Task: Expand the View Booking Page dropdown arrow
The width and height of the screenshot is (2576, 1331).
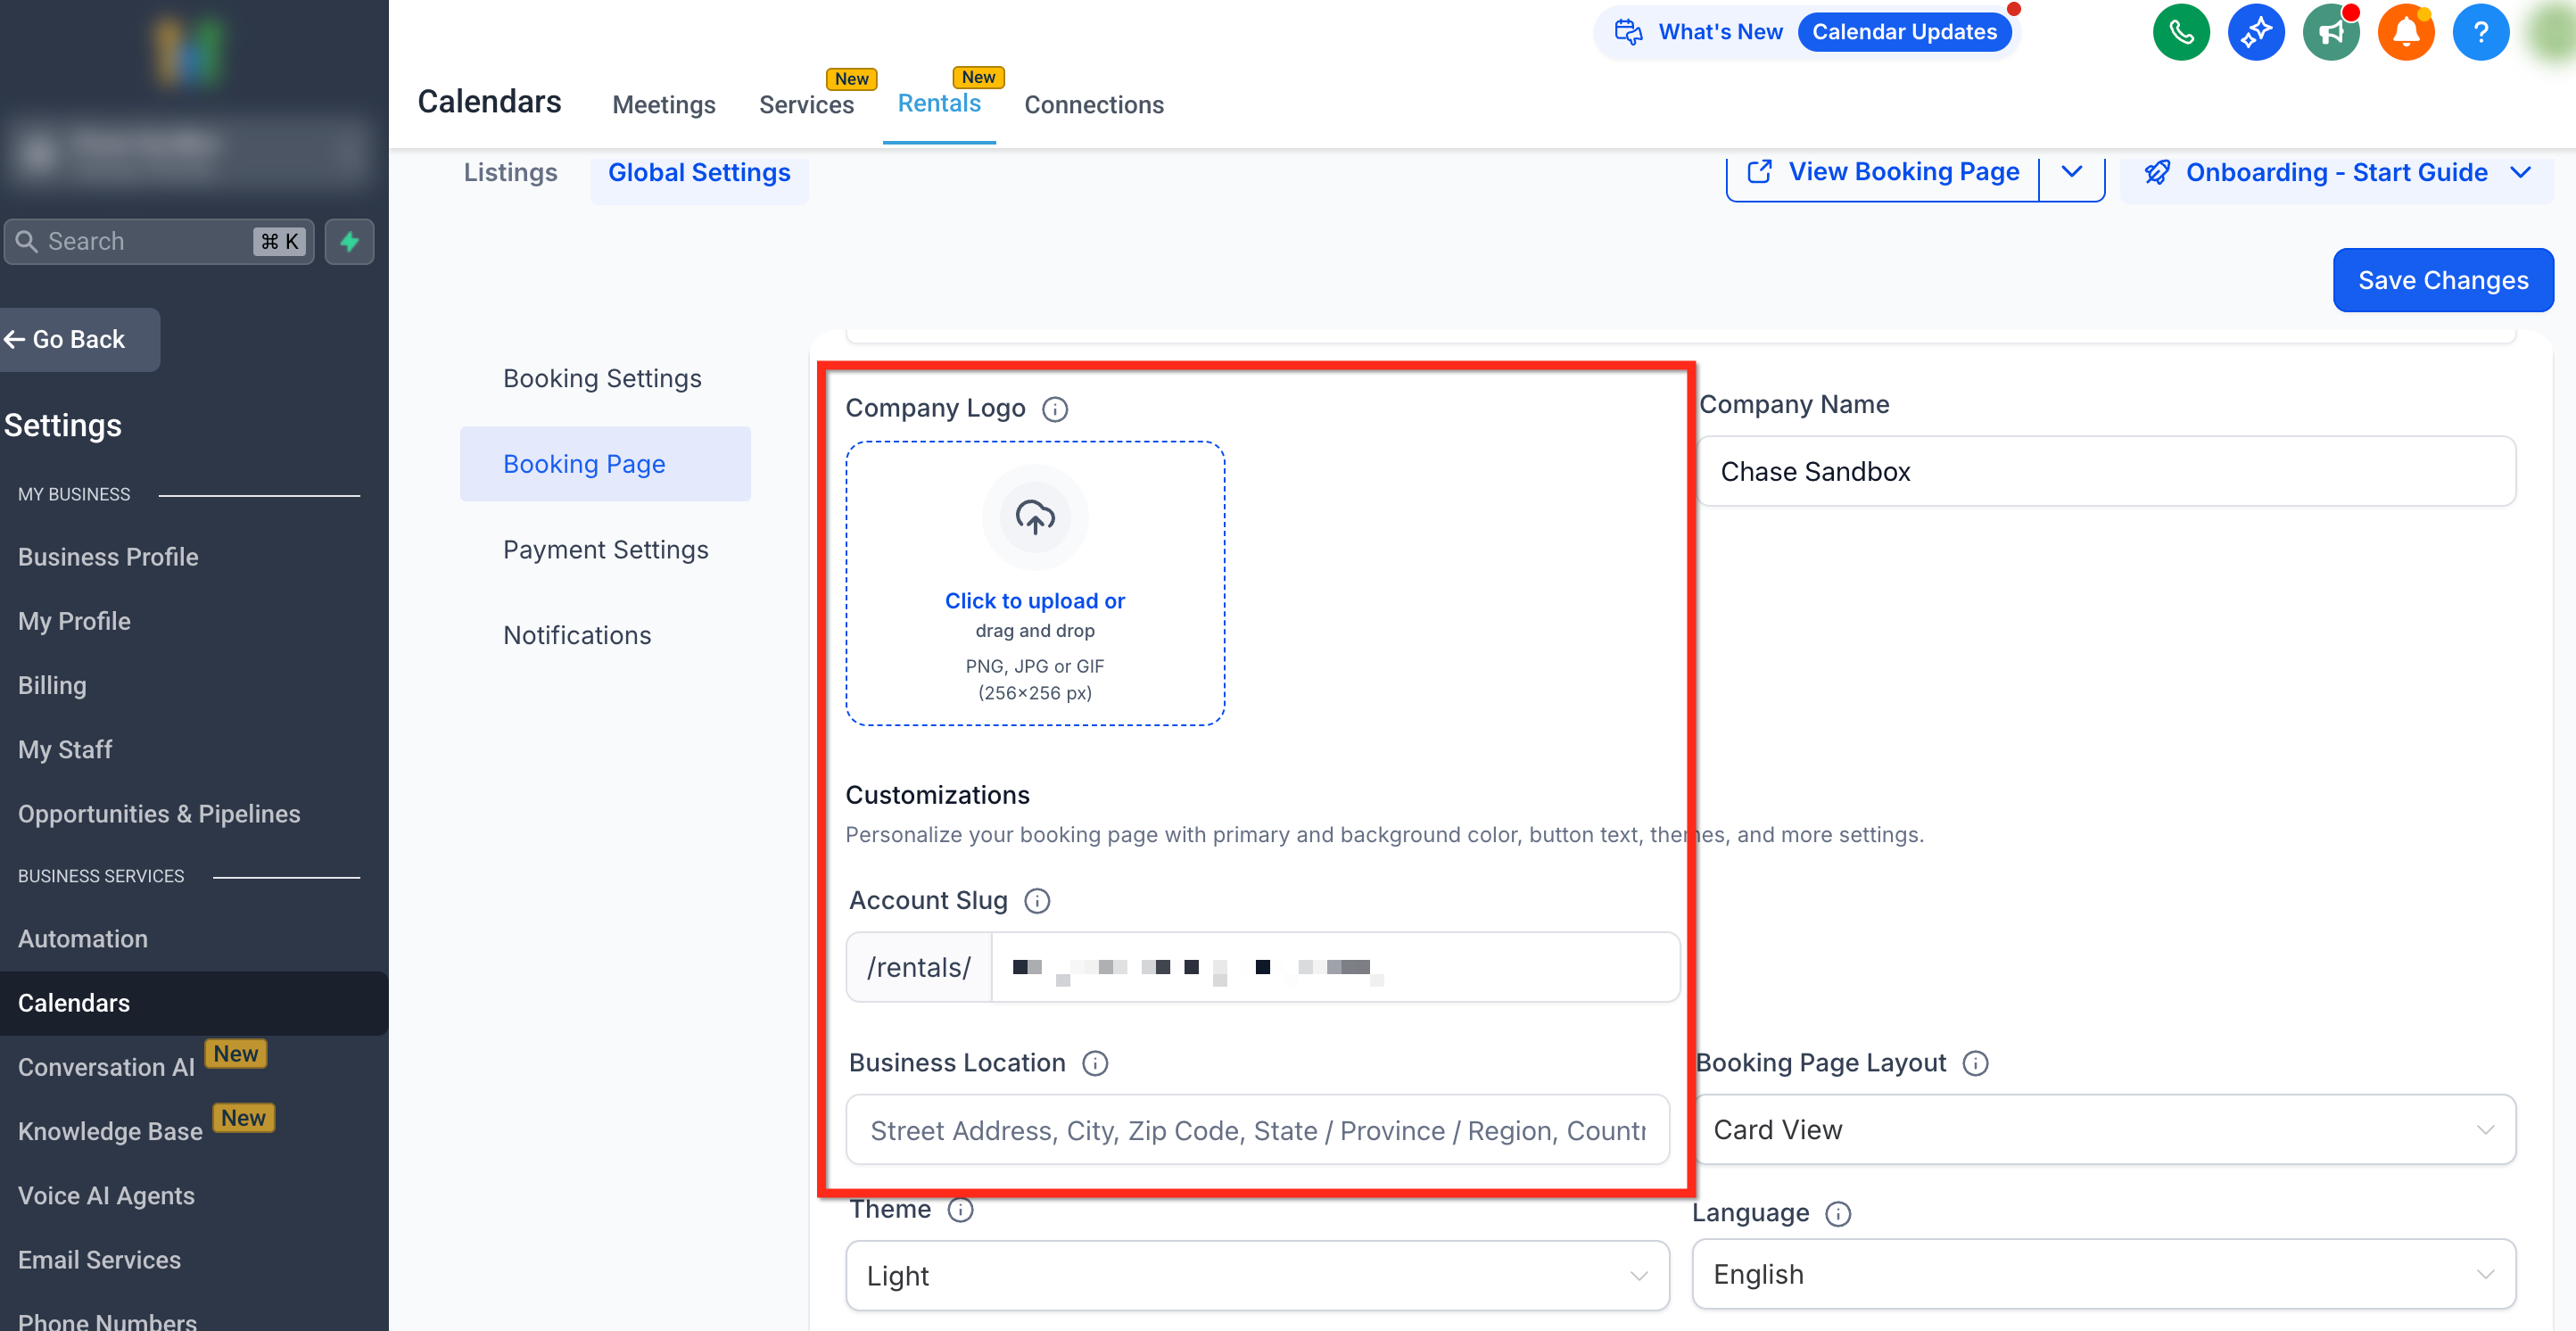Action: coord(2071,172)
